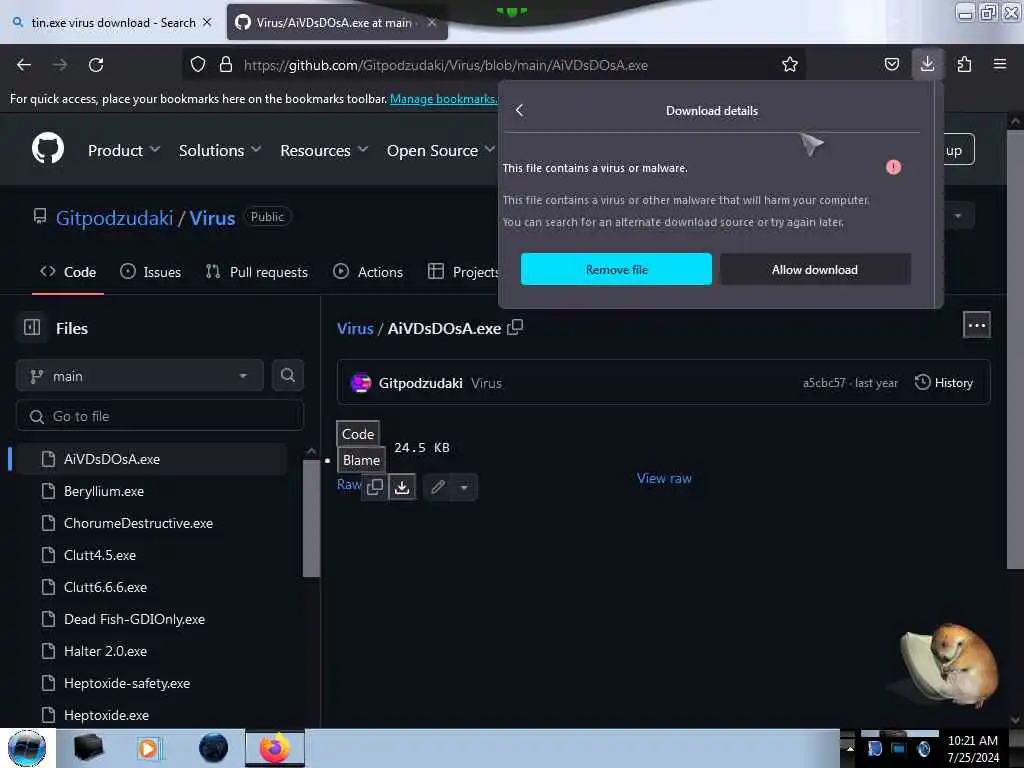This screenshot has width=1024, height=768.
Task: Expand the Resources menu
Action: pyautogui.click(x=324, y=150)
